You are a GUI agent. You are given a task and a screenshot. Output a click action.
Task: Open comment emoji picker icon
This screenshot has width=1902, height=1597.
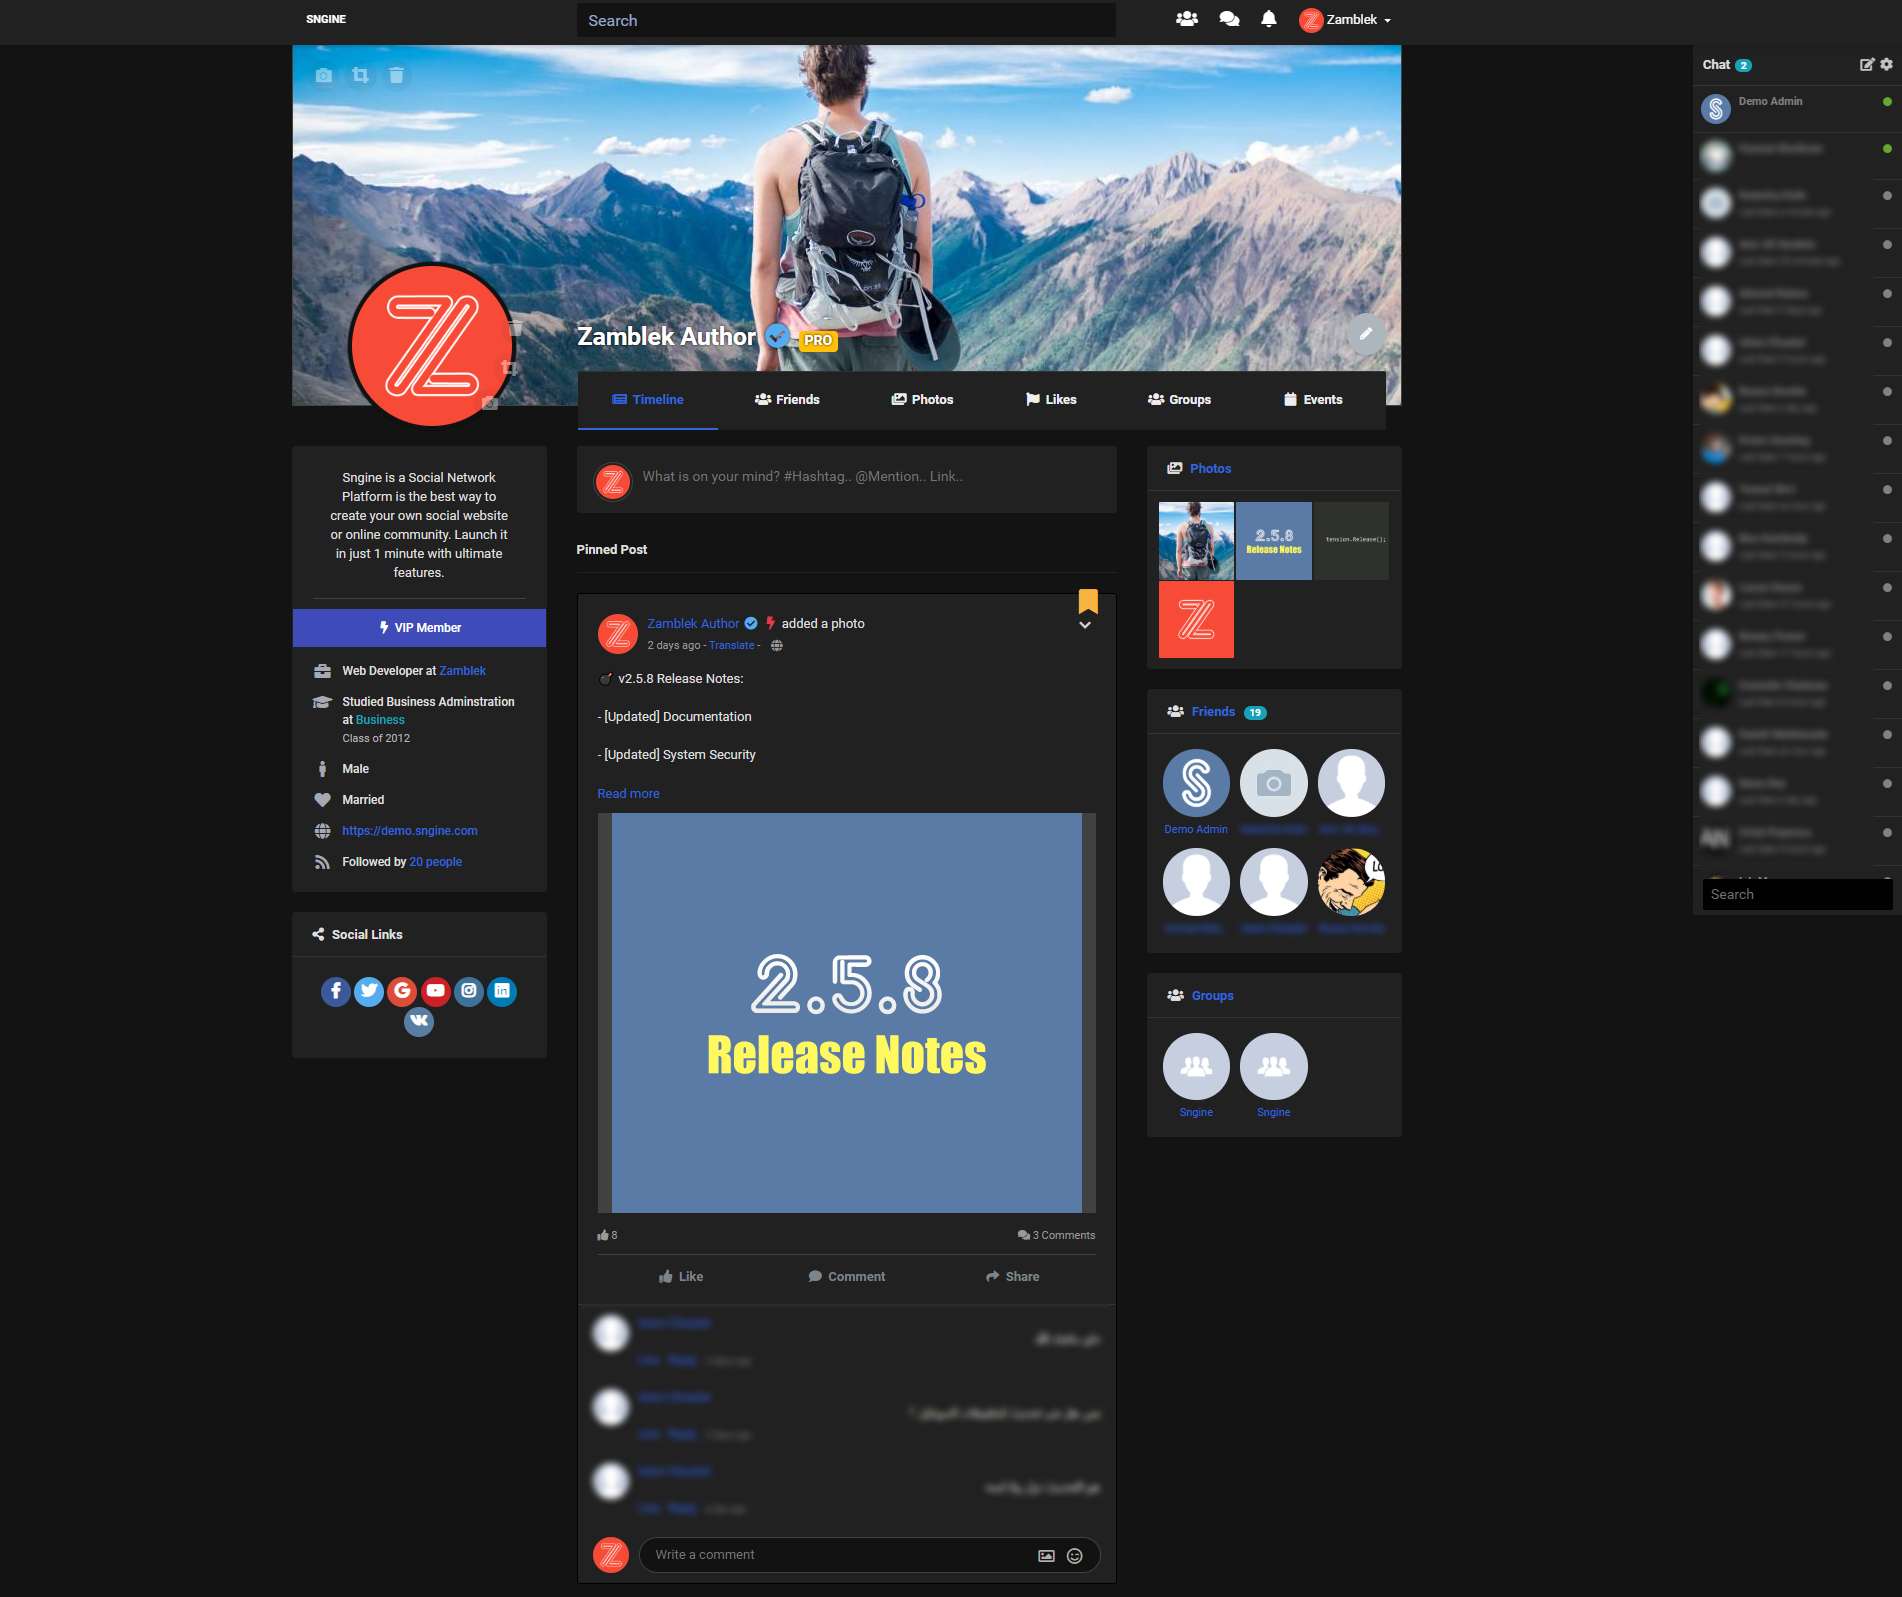pyautogui.click(x=1075, y=1555)
